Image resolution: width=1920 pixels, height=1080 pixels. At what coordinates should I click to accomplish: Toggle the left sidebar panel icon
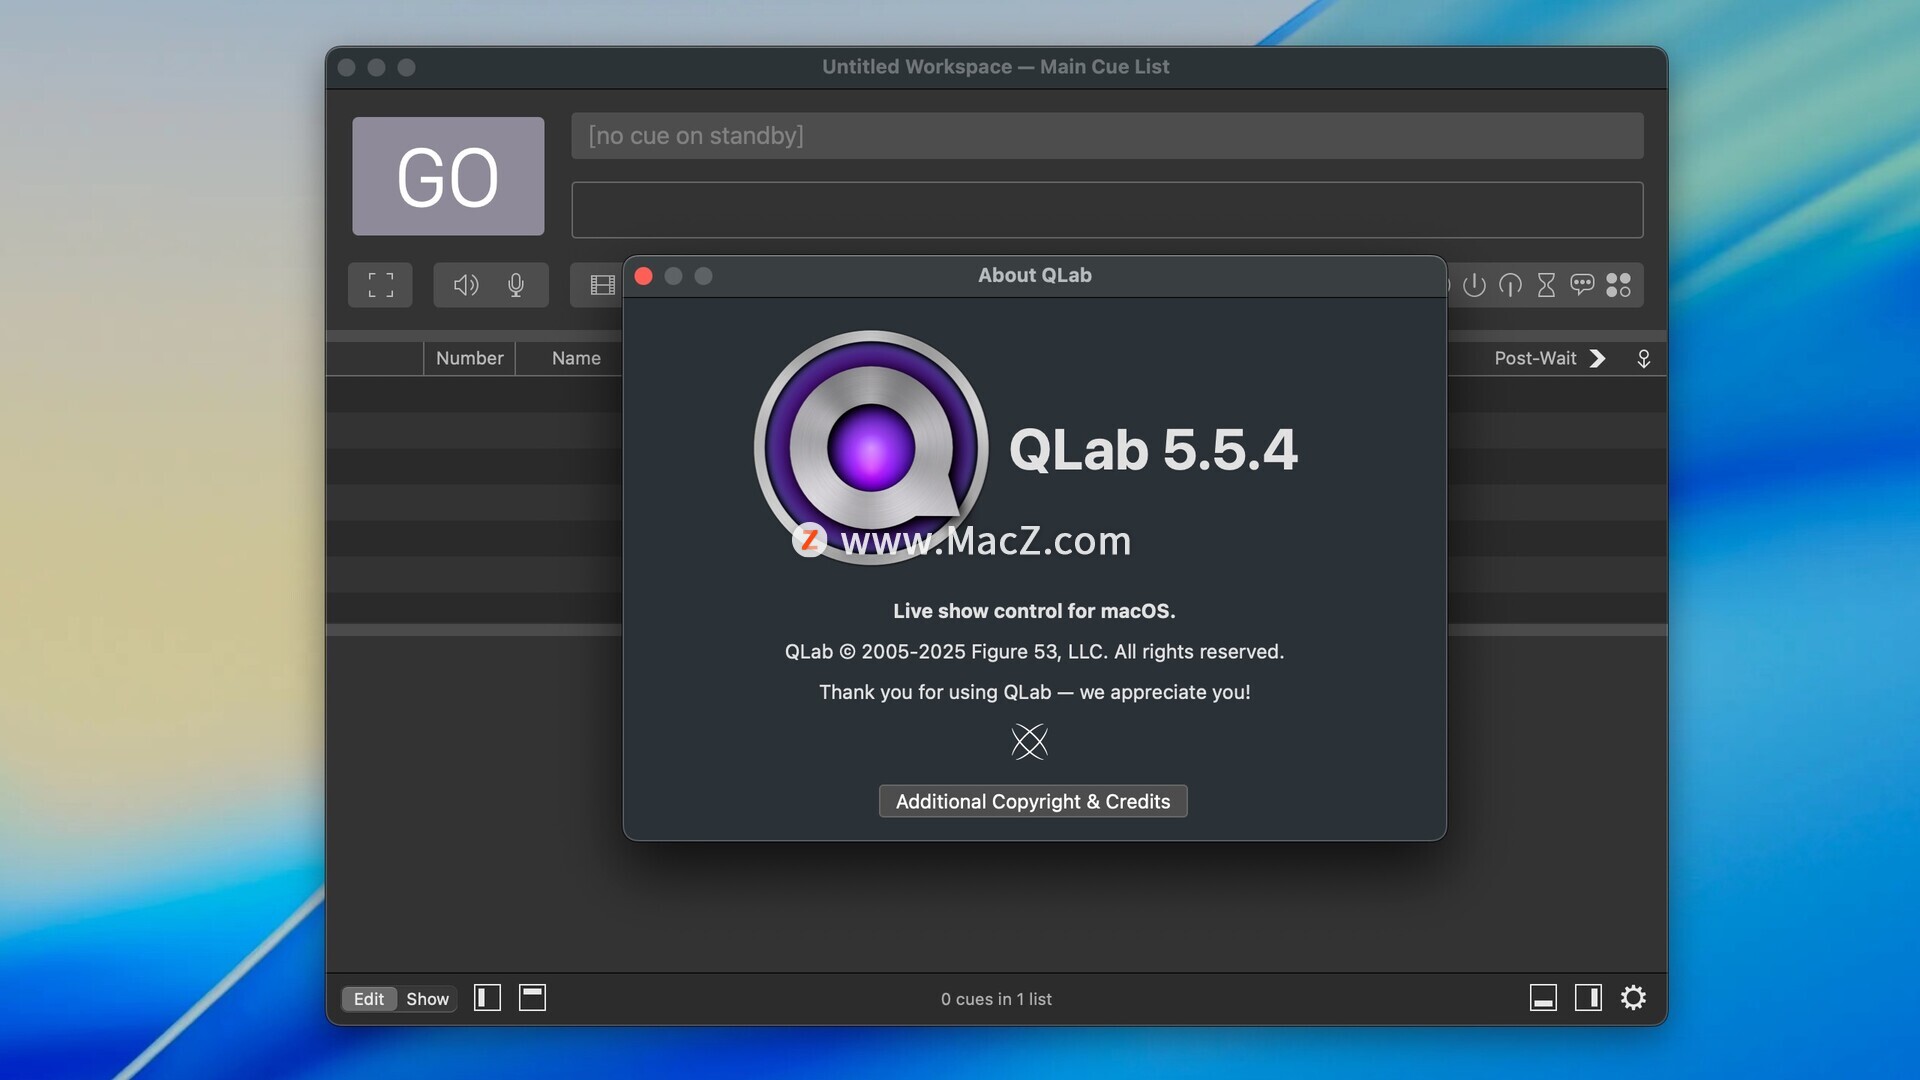pyautogui.click(x=487, y=997)
